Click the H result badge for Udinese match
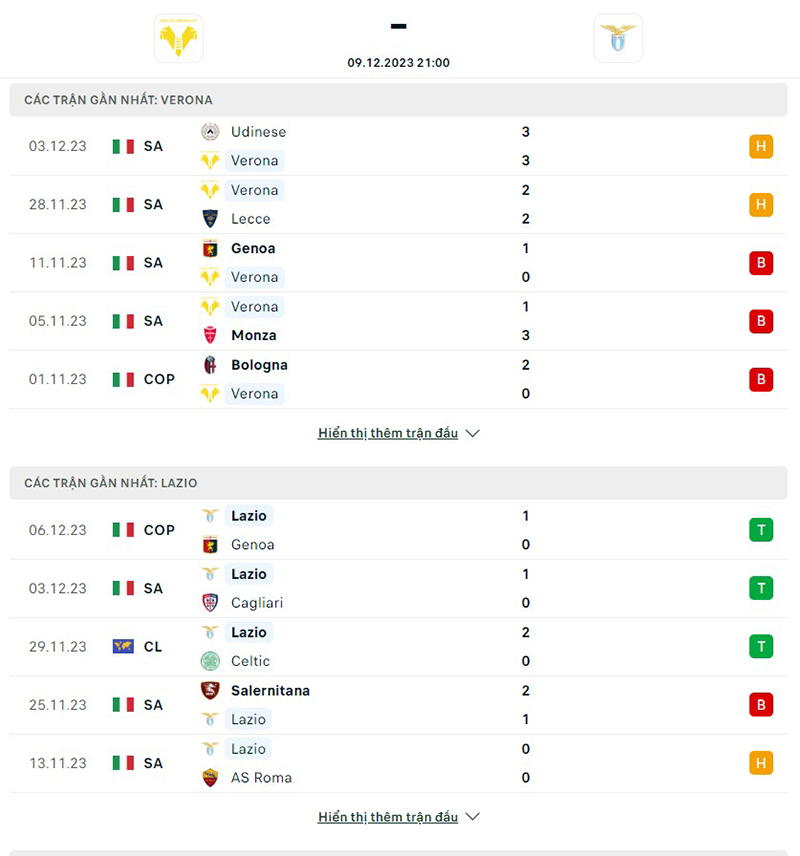Image resolution: width=800 pixels, height=856 pixels. coord(760,146)
